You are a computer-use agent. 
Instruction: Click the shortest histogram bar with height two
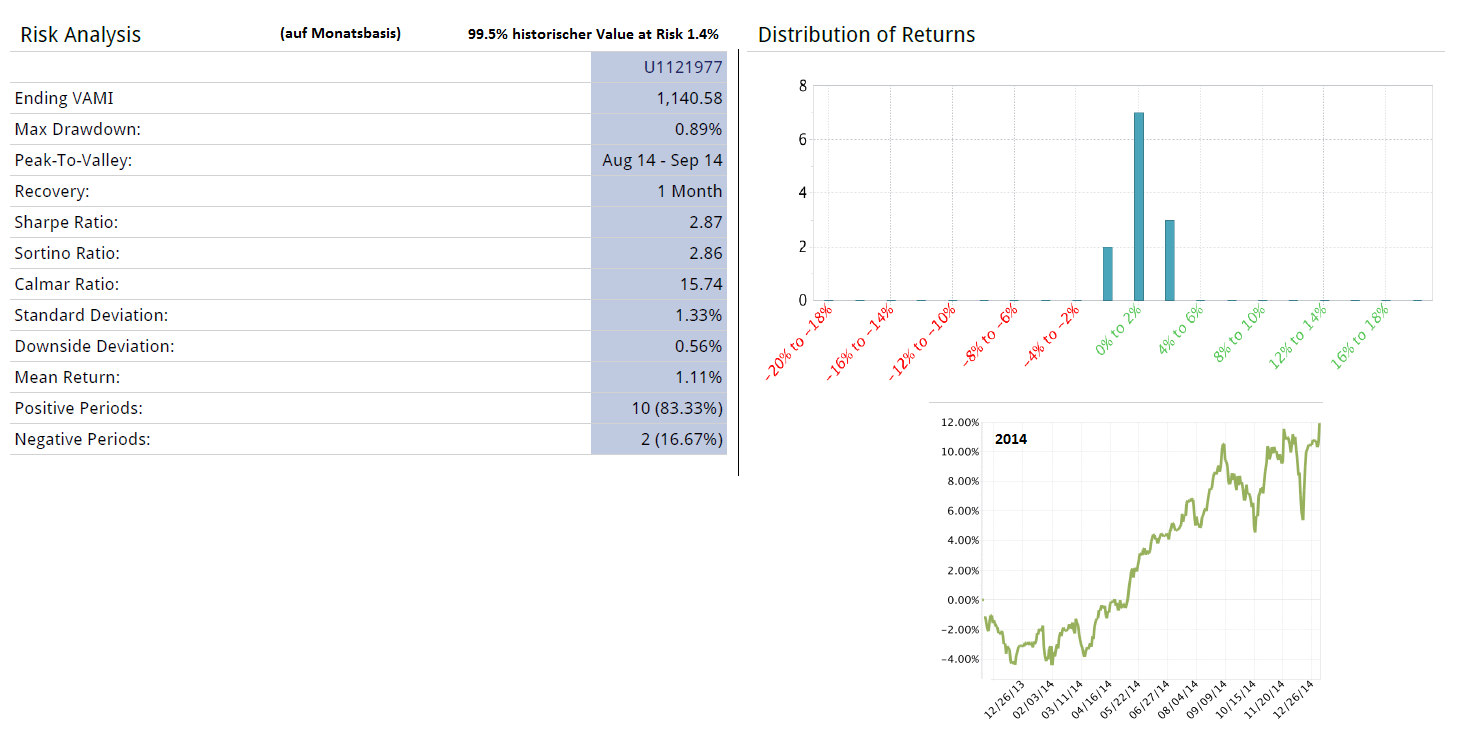pos(1107,273)
